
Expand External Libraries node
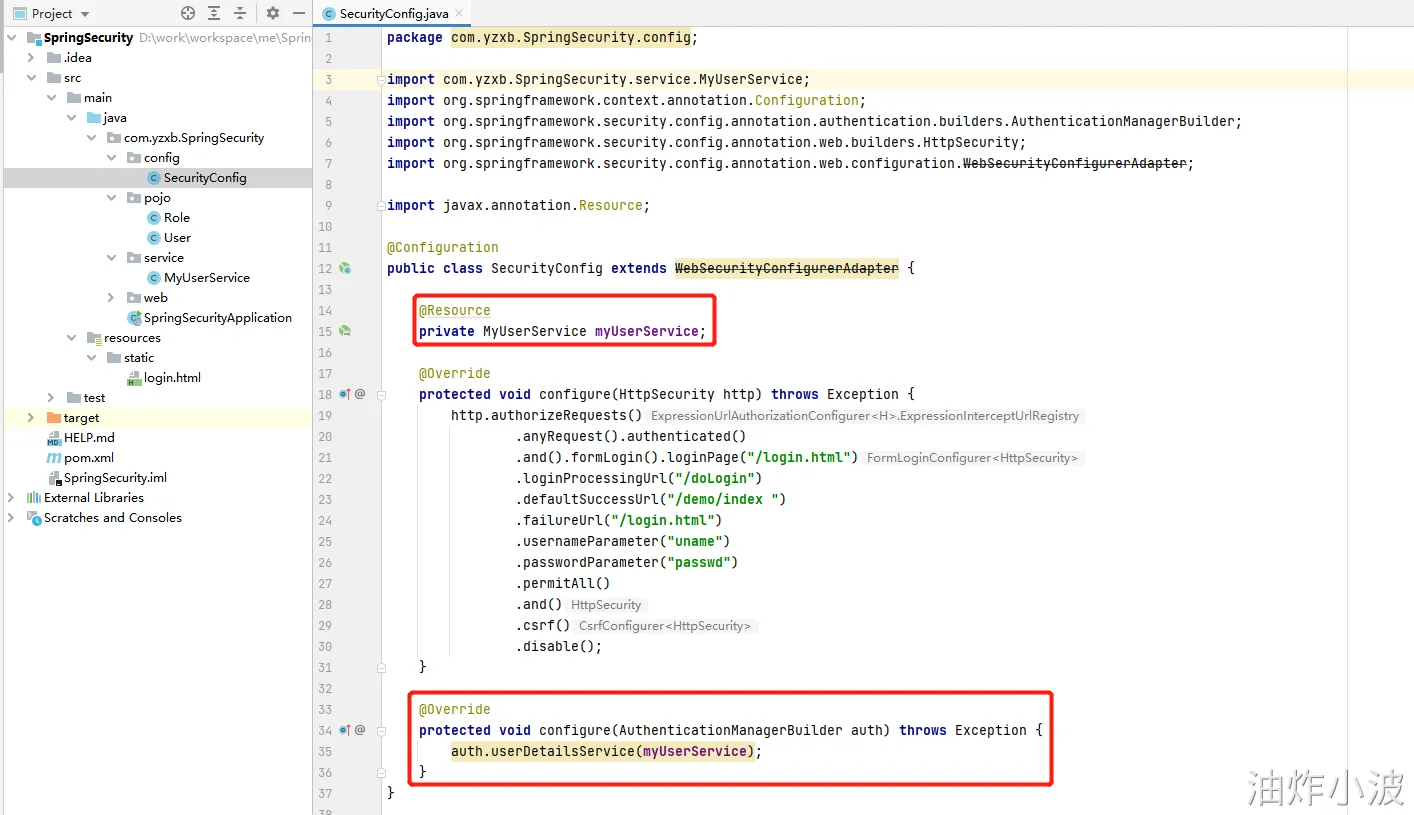pyautogui.click(x=12, y=498)
